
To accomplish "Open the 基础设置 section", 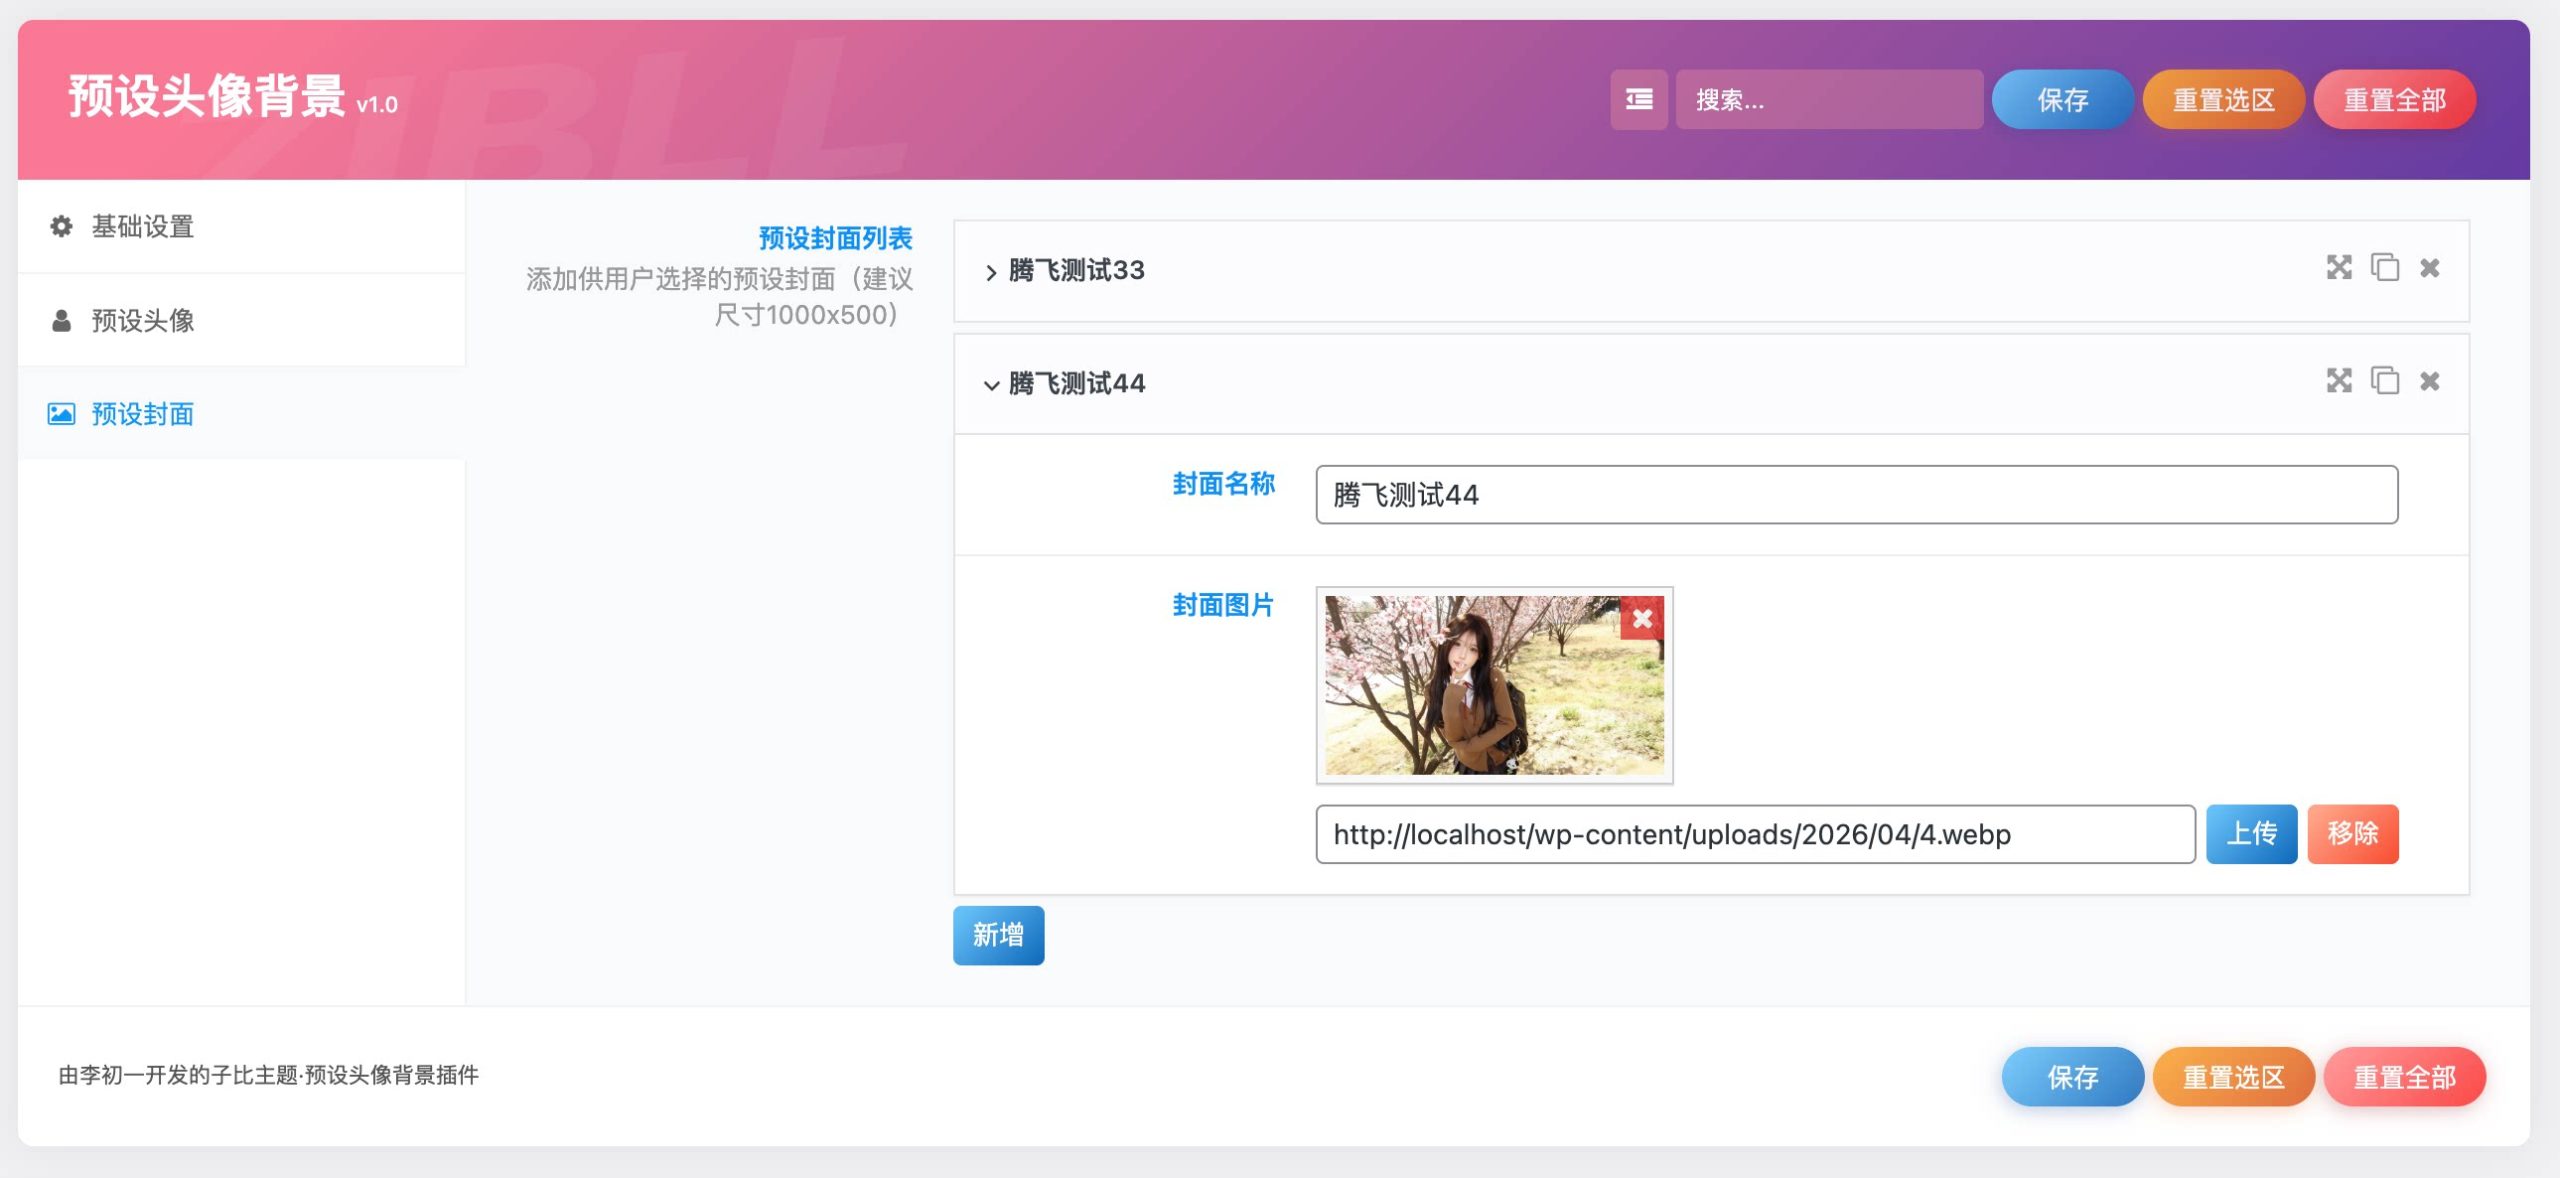I will click(241, 226).
